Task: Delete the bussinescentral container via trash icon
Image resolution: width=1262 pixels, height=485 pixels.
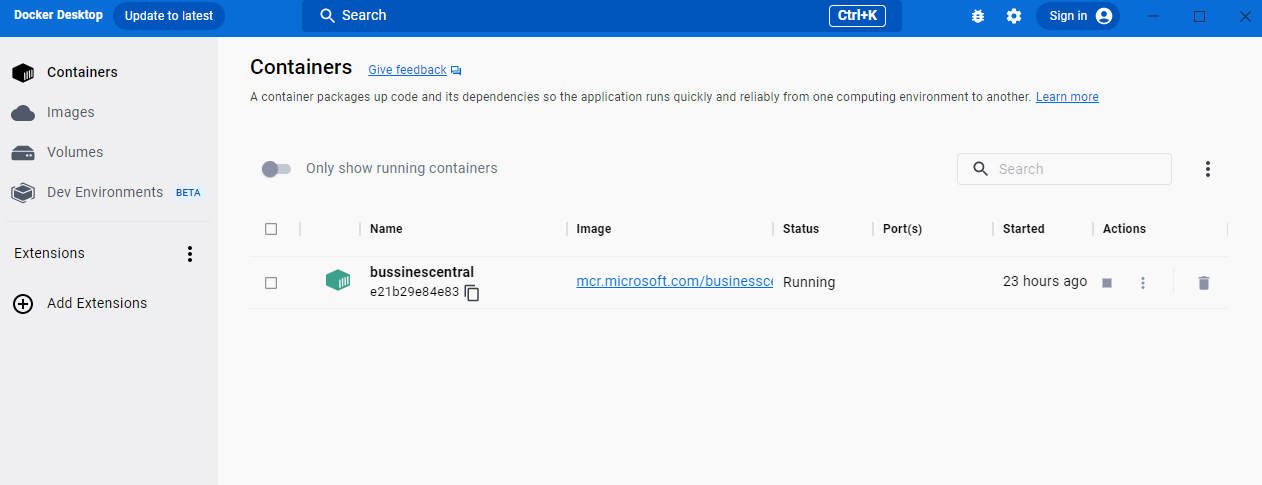Action: [x=1204, y=283]
